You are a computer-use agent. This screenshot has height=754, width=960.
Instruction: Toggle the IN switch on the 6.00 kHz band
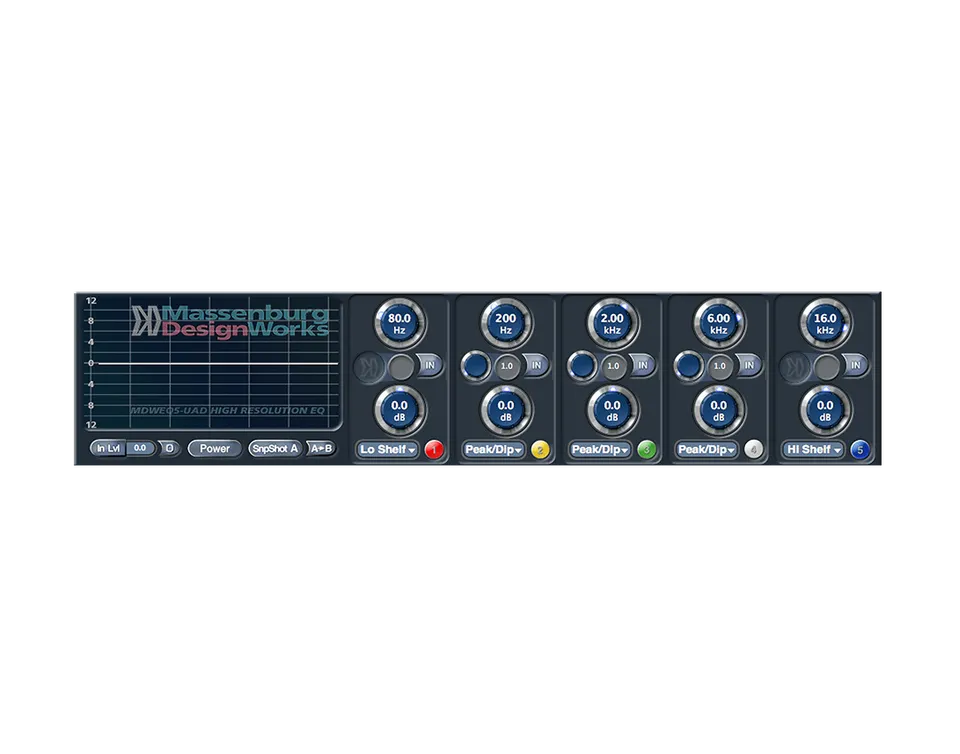tap(749, 365)
